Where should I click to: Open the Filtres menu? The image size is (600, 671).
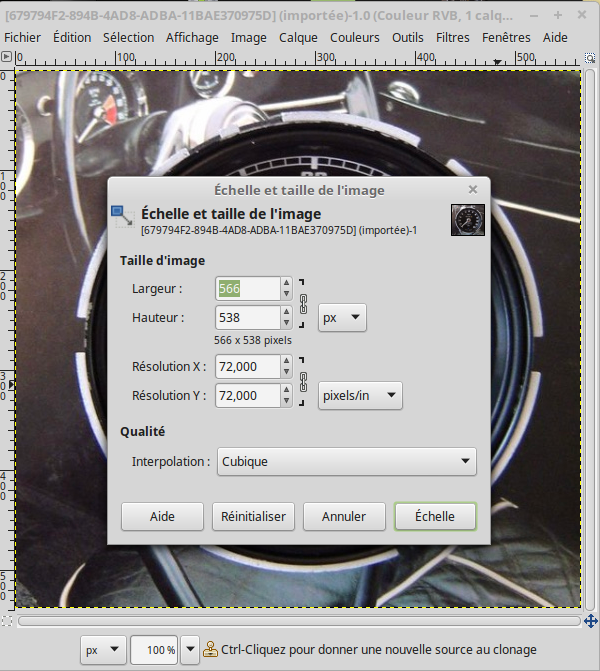tap(453, 38)
